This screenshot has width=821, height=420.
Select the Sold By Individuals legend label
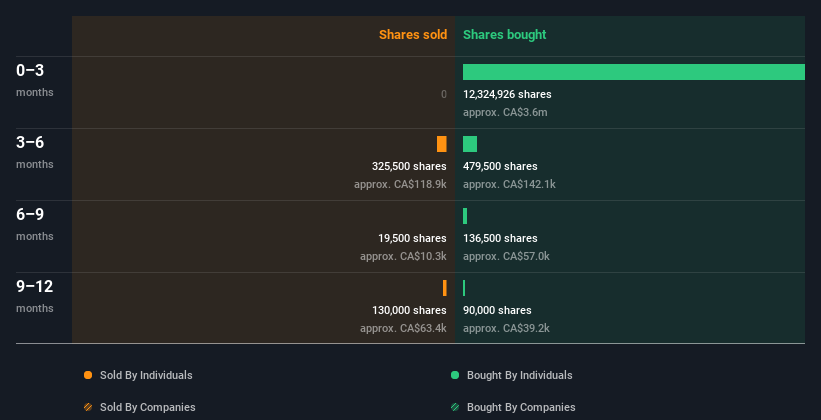146,375
